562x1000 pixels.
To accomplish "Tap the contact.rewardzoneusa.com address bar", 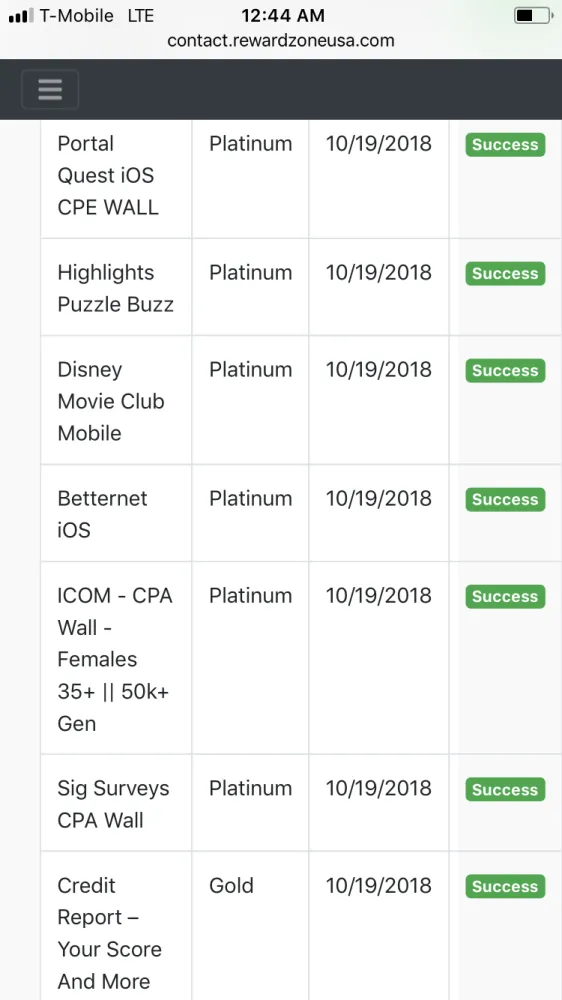I will (x=281, y=41).
